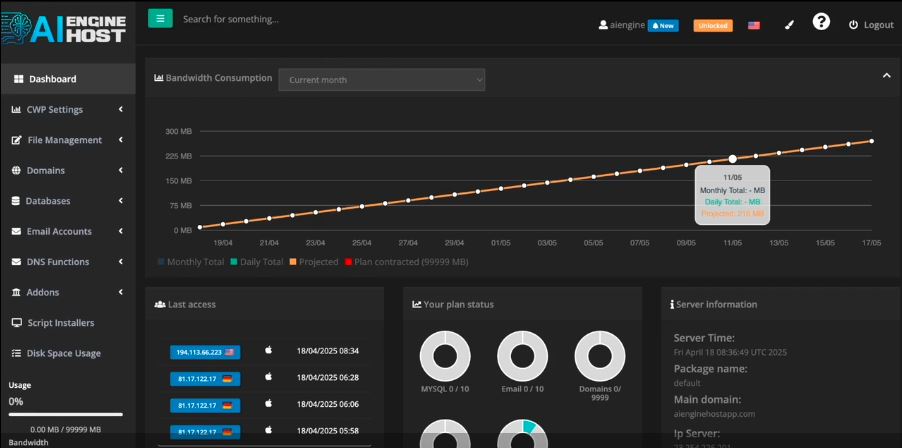
Task: Expand Email Accounts submenu arrow
Action: click(x=121, y=231)
